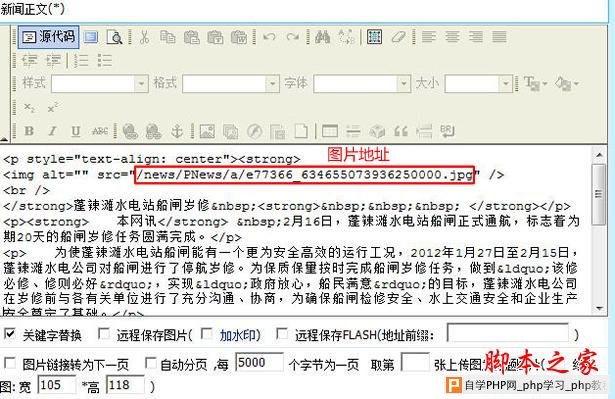The image size is (615, 399).
Task: Click the Cut scissors icon
Action: (x=144, y=37)
